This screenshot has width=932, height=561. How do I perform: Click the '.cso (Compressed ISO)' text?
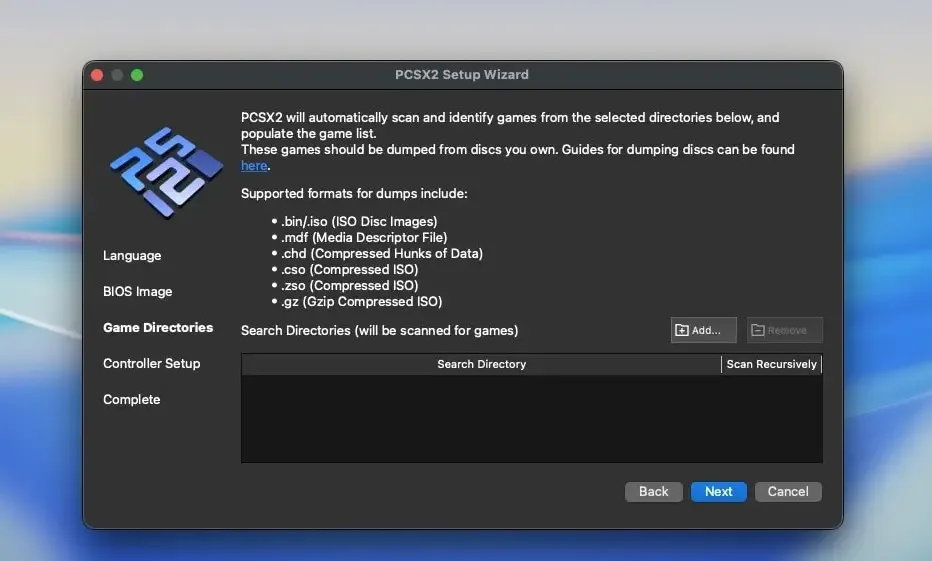(x=350, y=270)
